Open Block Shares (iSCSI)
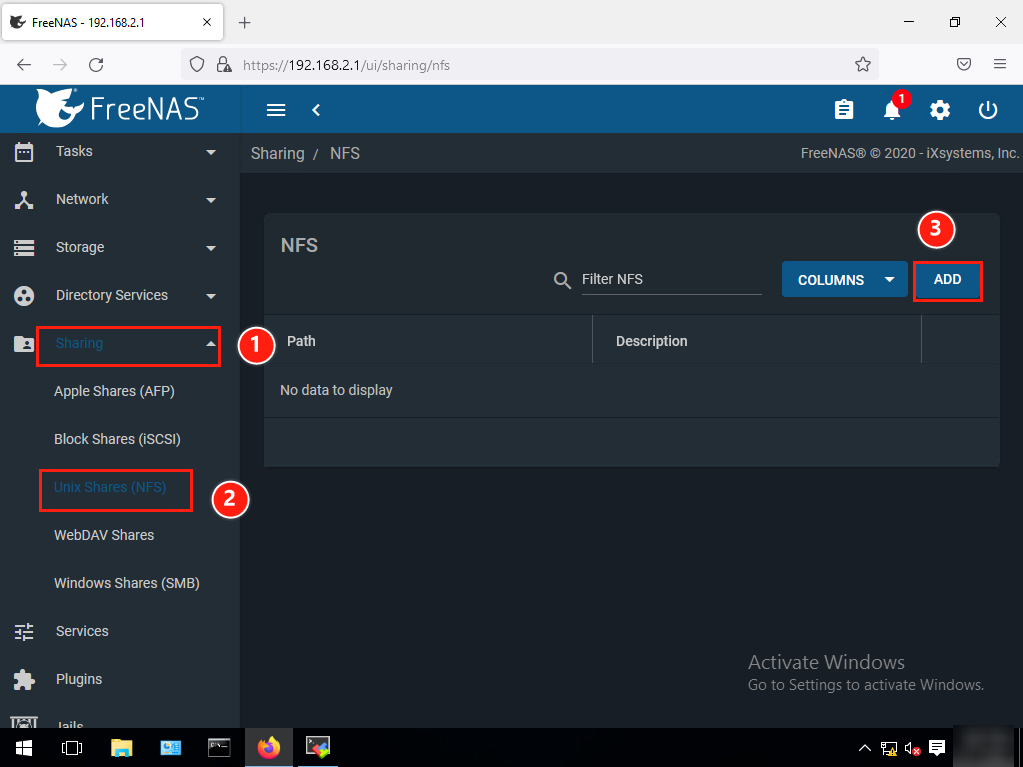The image size is (1023, 767). click(x=117, y=439)
